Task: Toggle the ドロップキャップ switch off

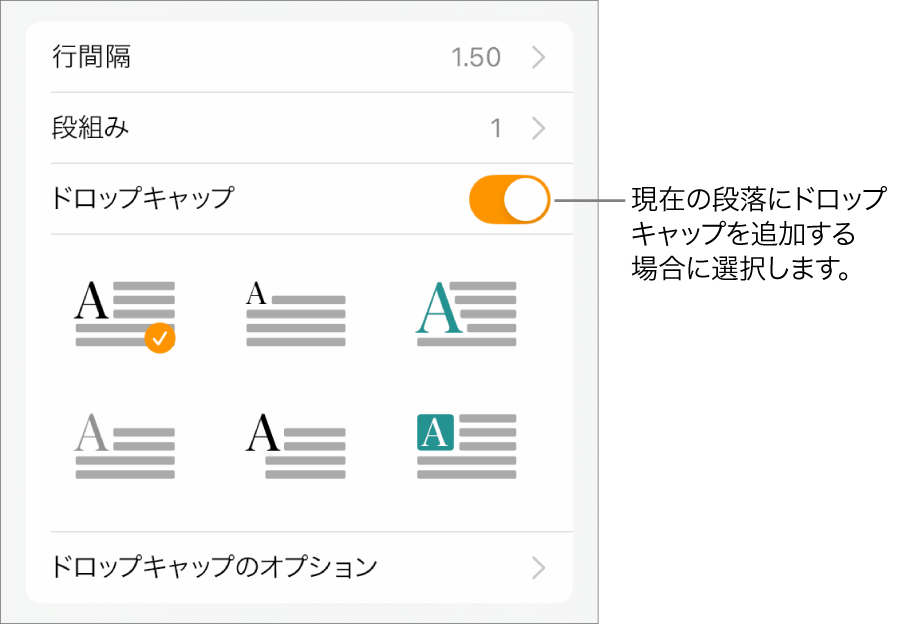Action: coord(509,200)
